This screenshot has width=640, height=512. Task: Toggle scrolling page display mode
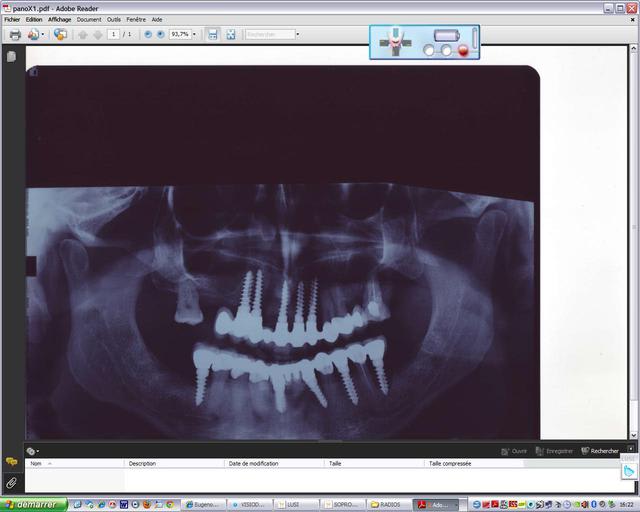pos(212,34)
